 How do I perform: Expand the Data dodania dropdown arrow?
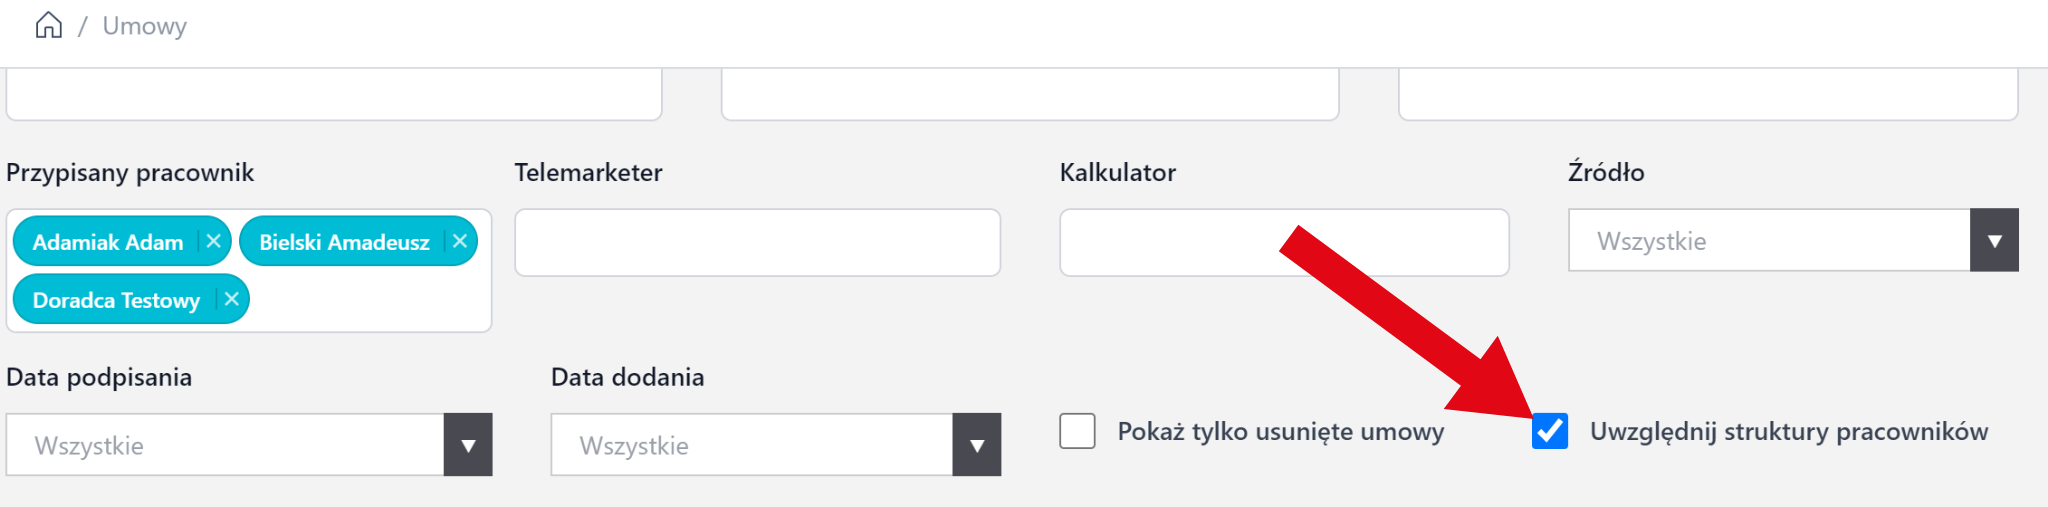click(x=977, y=445)
